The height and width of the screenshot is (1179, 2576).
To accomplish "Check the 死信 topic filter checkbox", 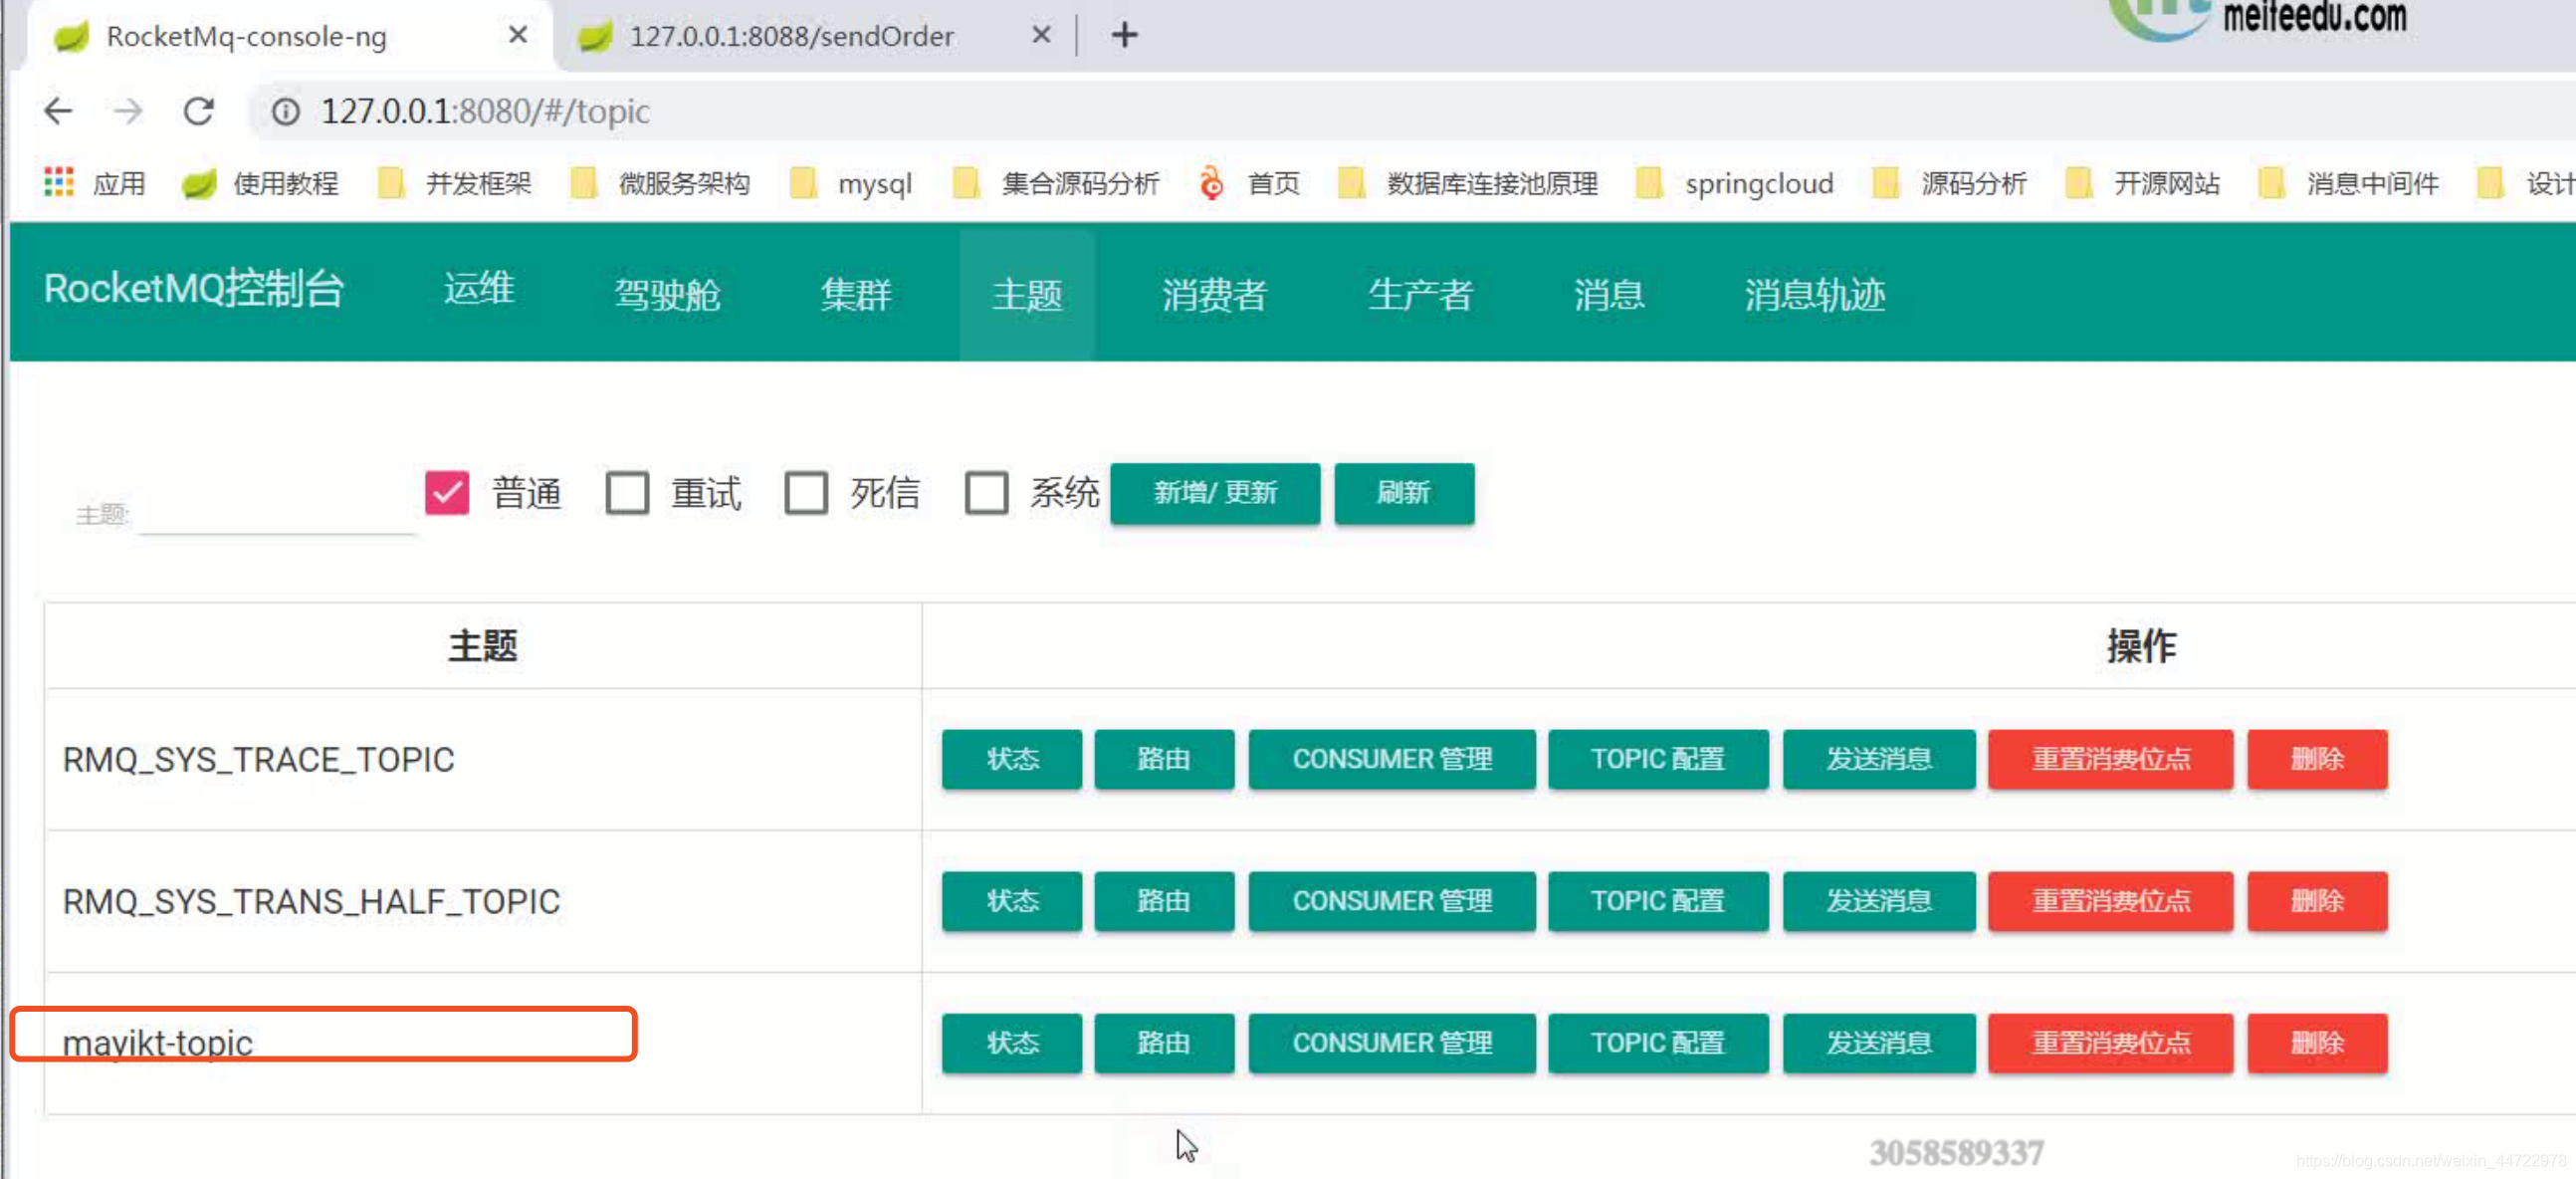I will 806,492.
